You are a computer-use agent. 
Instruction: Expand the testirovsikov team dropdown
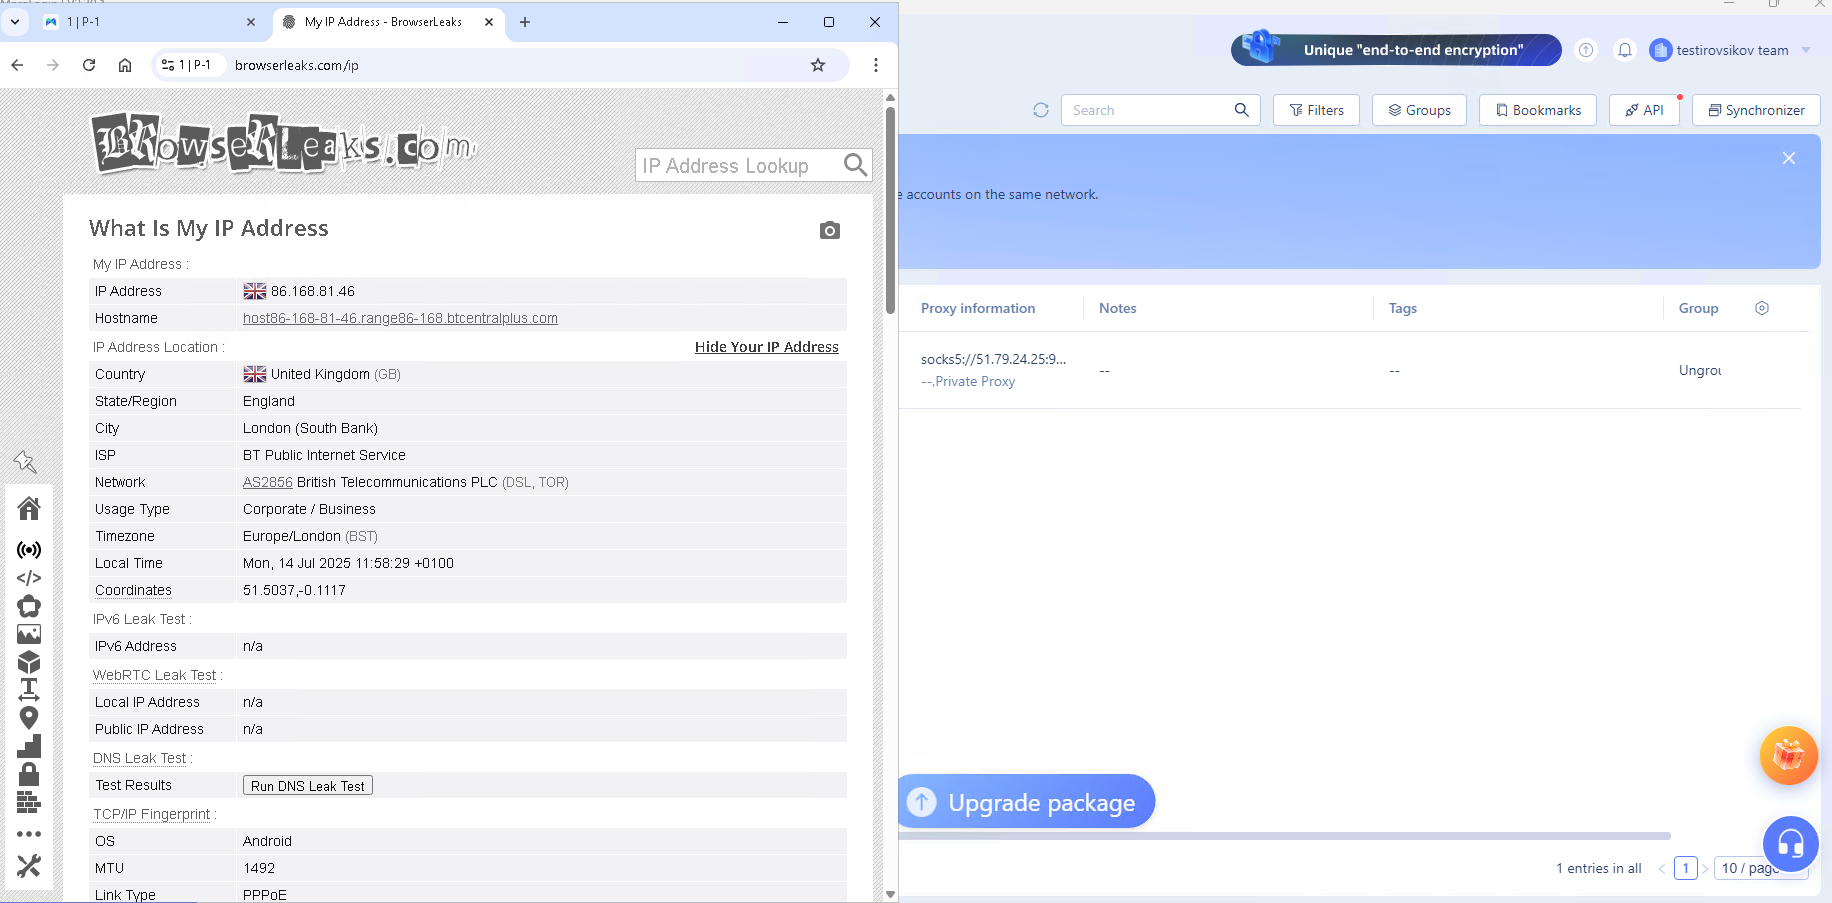1806,50
